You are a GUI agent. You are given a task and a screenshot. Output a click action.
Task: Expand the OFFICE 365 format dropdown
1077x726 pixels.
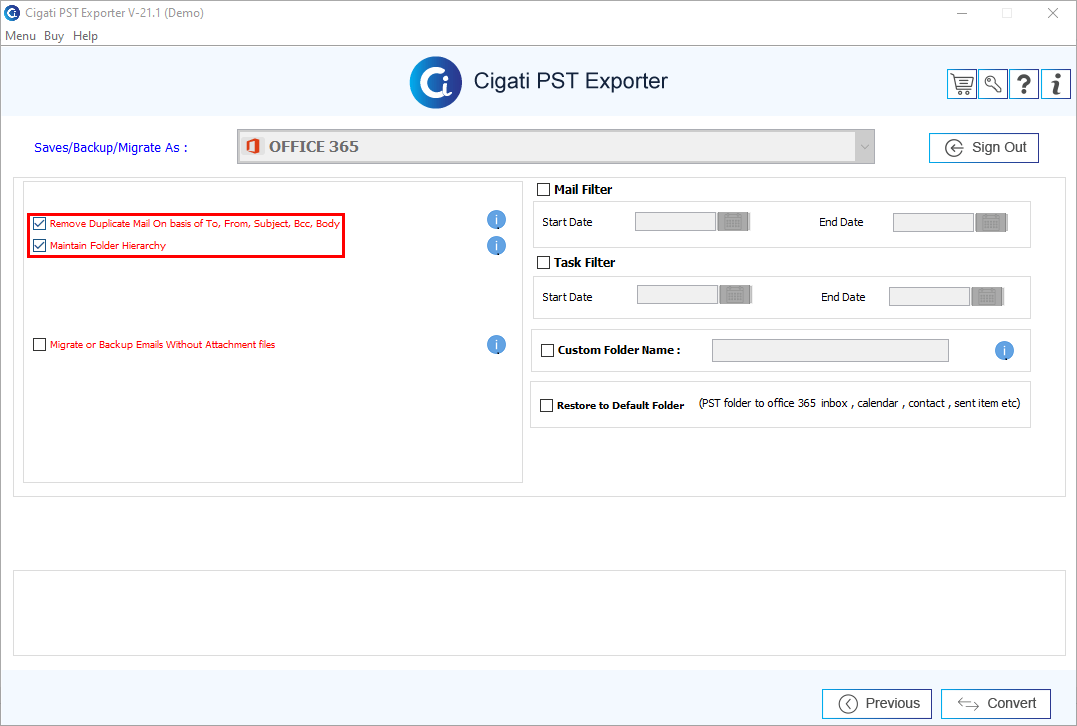[864, 146]
